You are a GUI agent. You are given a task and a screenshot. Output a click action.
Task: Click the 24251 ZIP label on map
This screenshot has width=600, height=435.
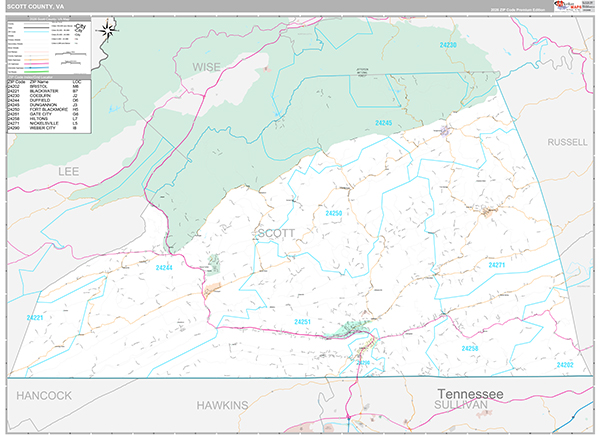[302, 322]
